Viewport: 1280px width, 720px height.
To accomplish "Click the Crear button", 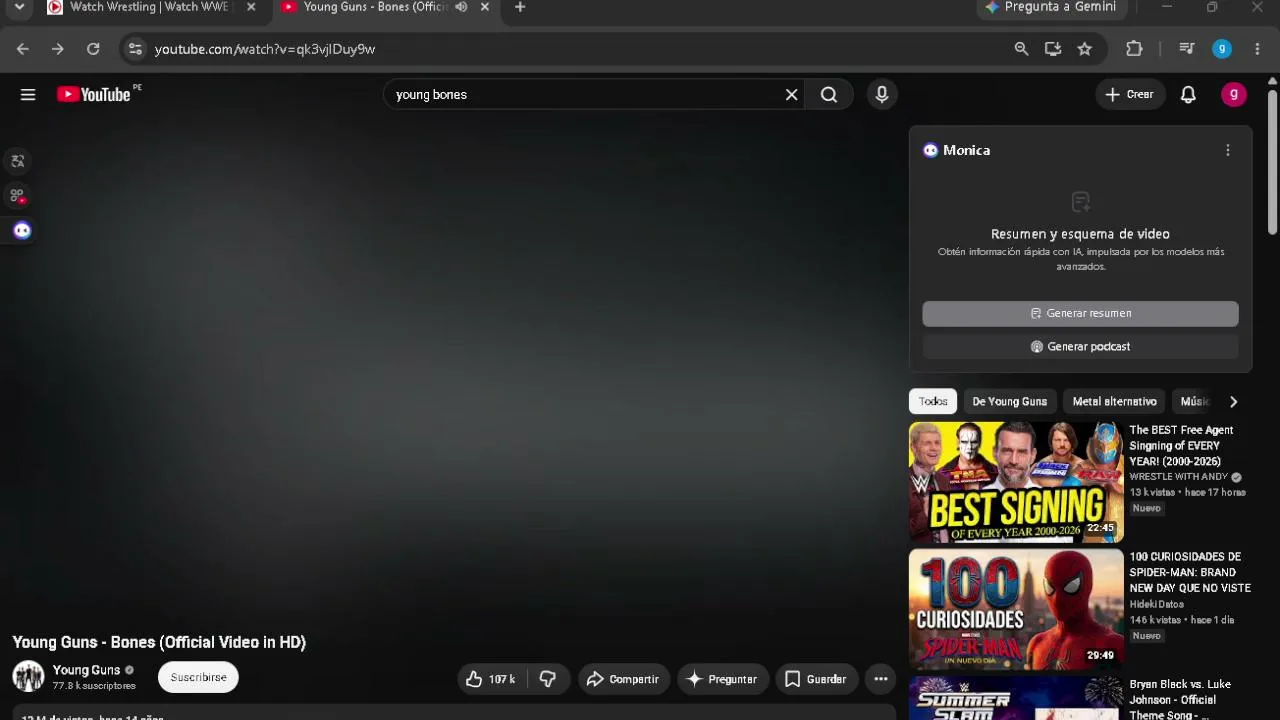I will point(1130,94).
